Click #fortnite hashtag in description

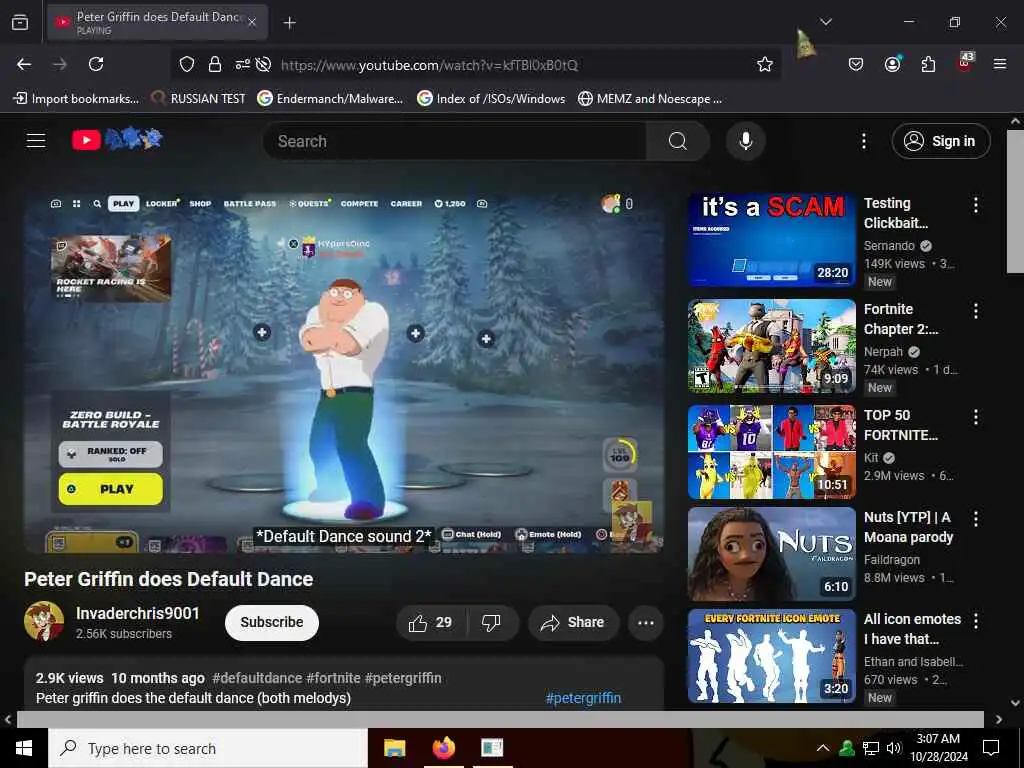[333, 678]
